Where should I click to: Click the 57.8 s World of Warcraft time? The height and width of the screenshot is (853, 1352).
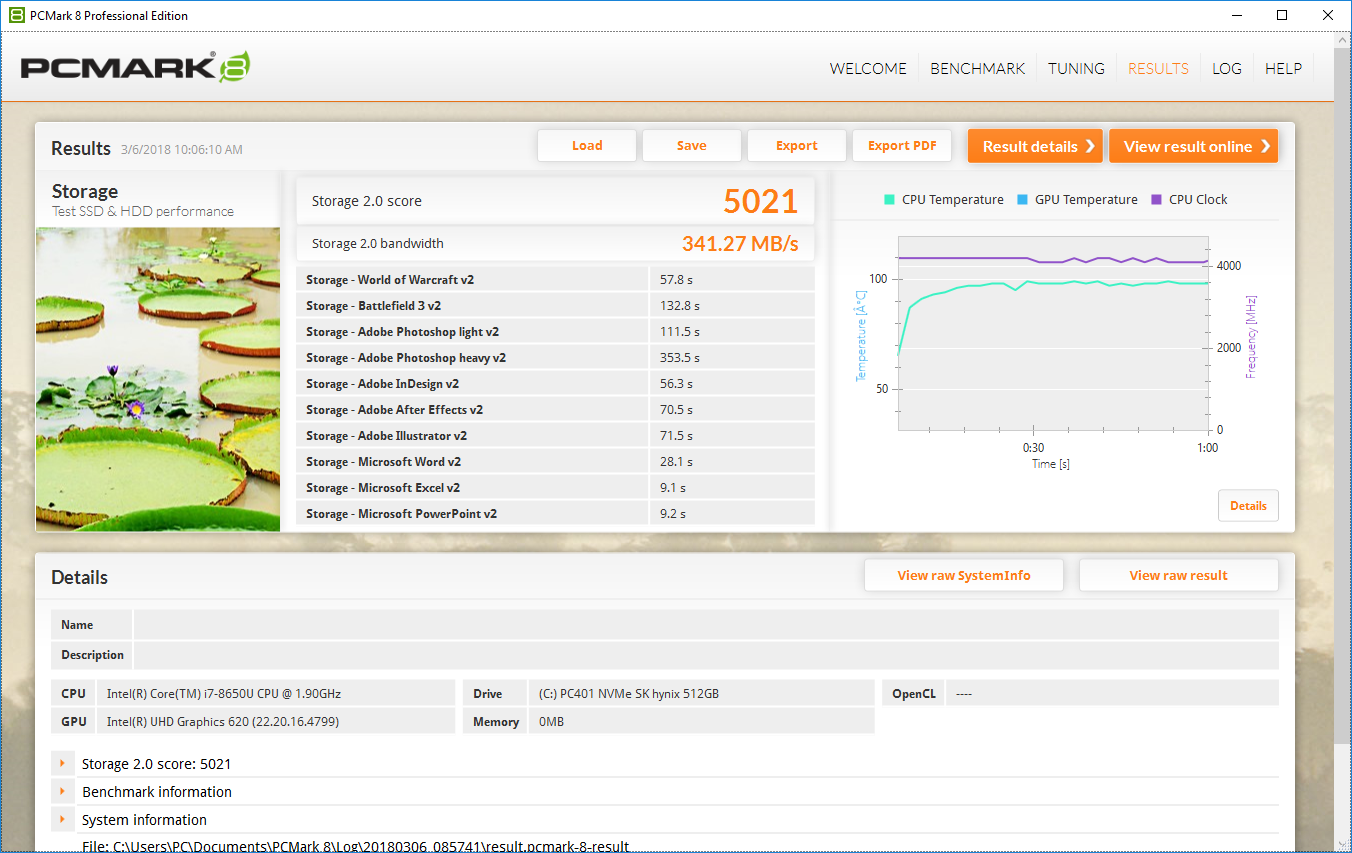tap(678, 279)
